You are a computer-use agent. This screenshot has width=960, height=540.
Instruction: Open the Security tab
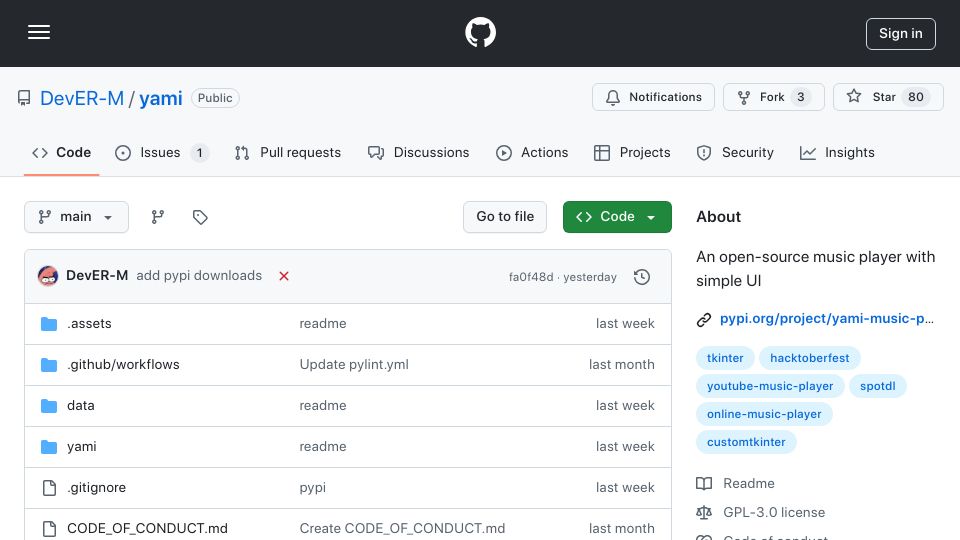[x=735, y=152]
